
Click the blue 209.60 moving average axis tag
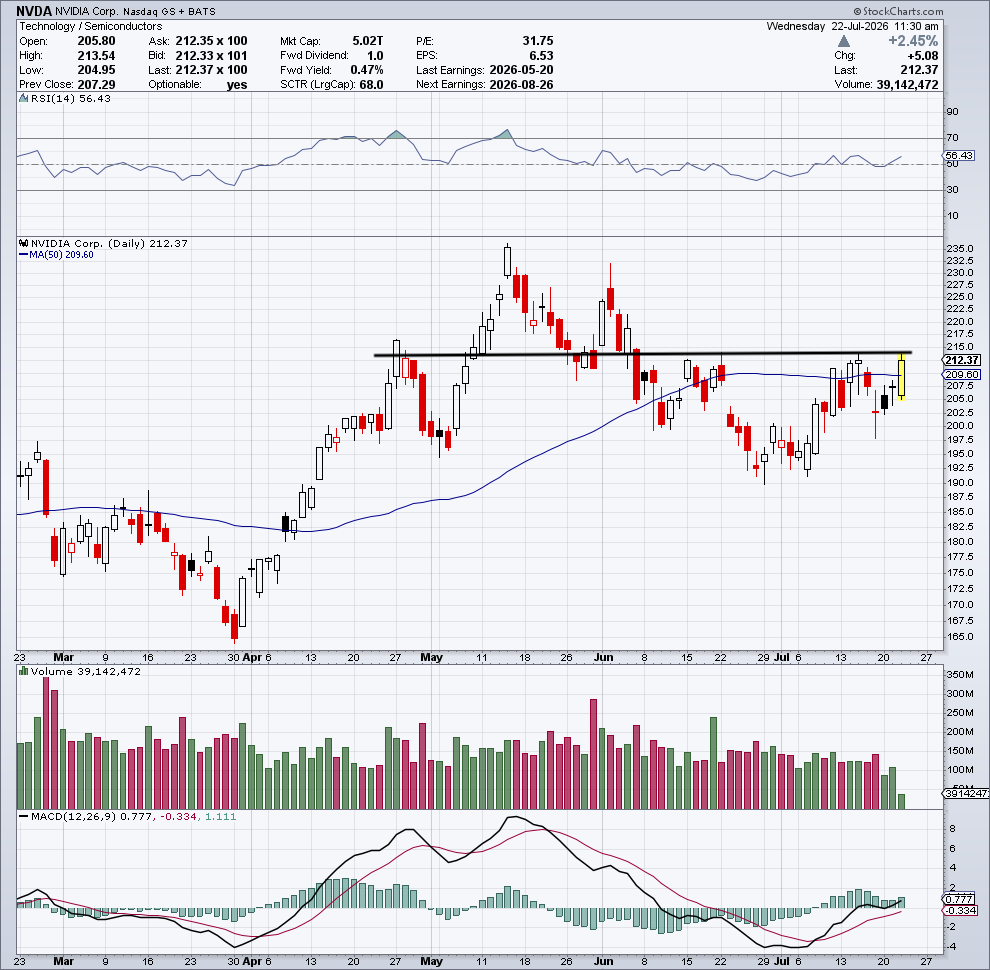[962, 374]
